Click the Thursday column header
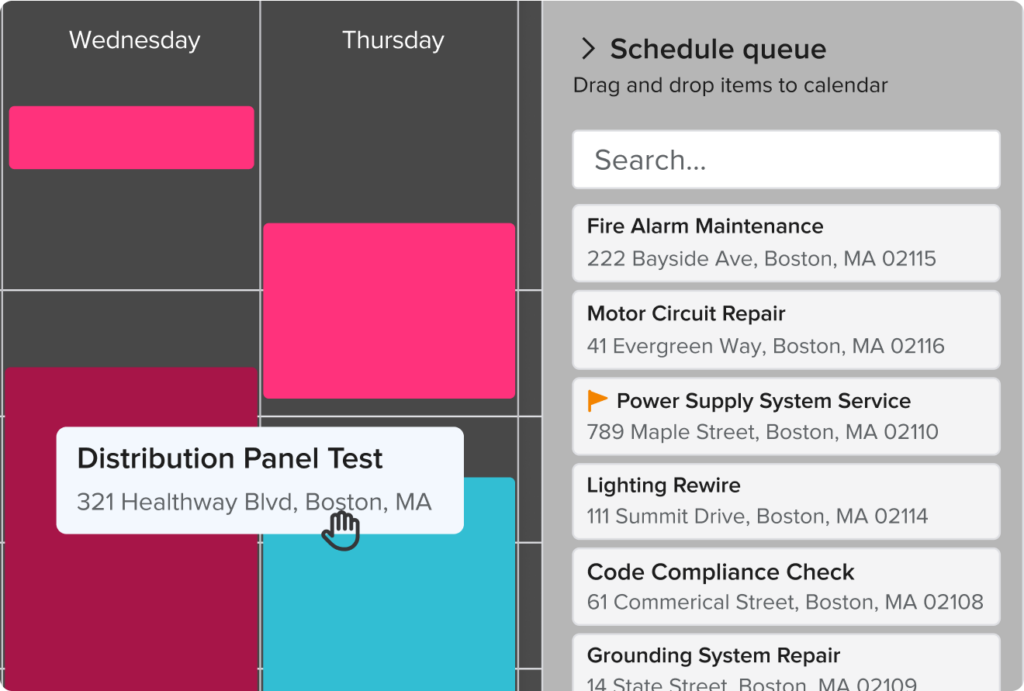The width and height of the screenshot is (1024, 691). tap(392, 40)
